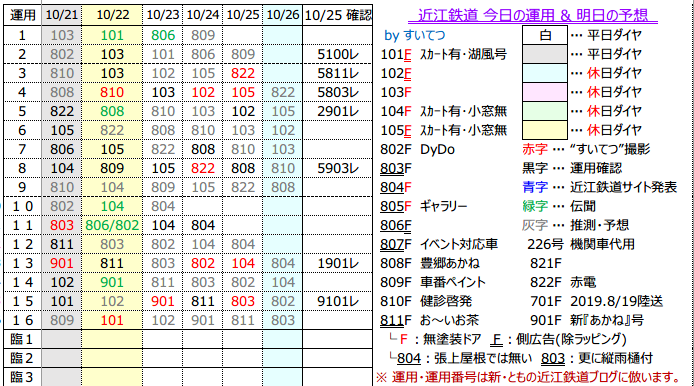Click the 1901レ confirmation cell
Viewport: 694px width, 386px height.
(338, 263)
